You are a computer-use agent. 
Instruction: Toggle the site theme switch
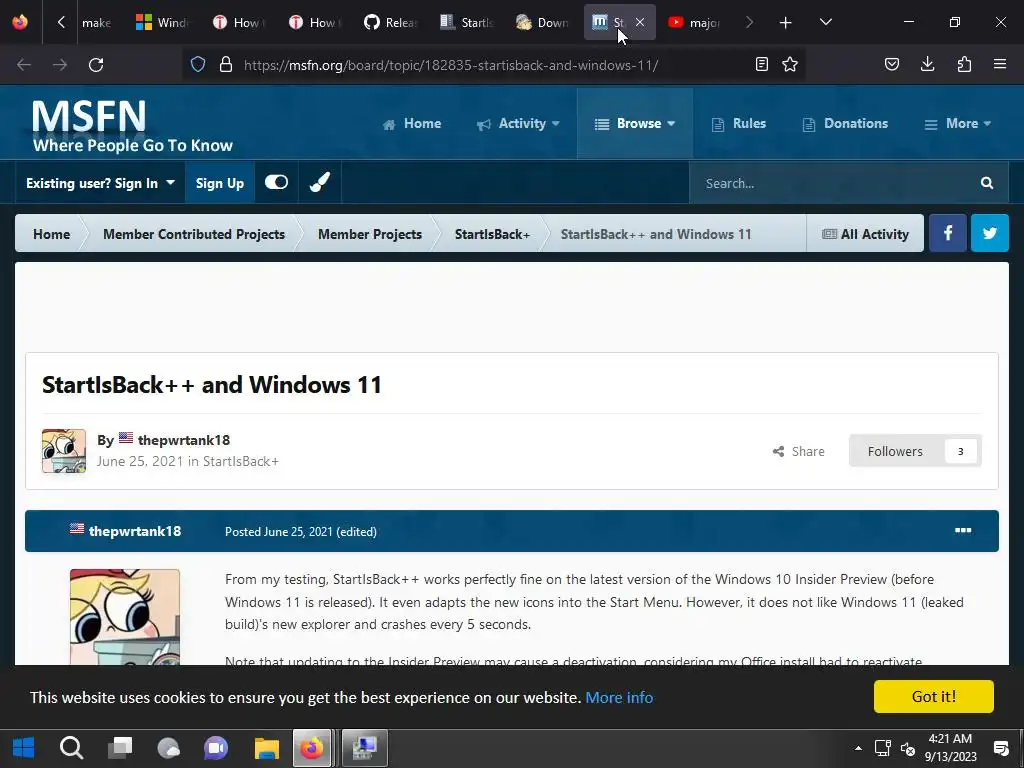coord(276,182)
